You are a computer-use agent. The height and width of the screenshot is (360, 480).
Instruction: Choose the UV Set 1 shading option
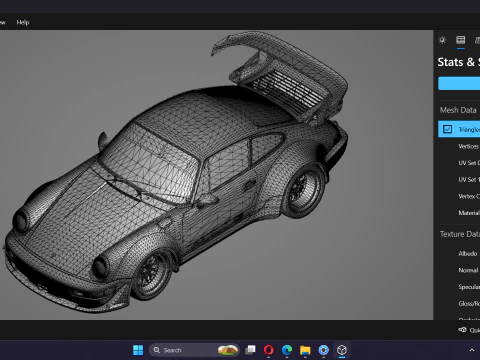point(469,179)
